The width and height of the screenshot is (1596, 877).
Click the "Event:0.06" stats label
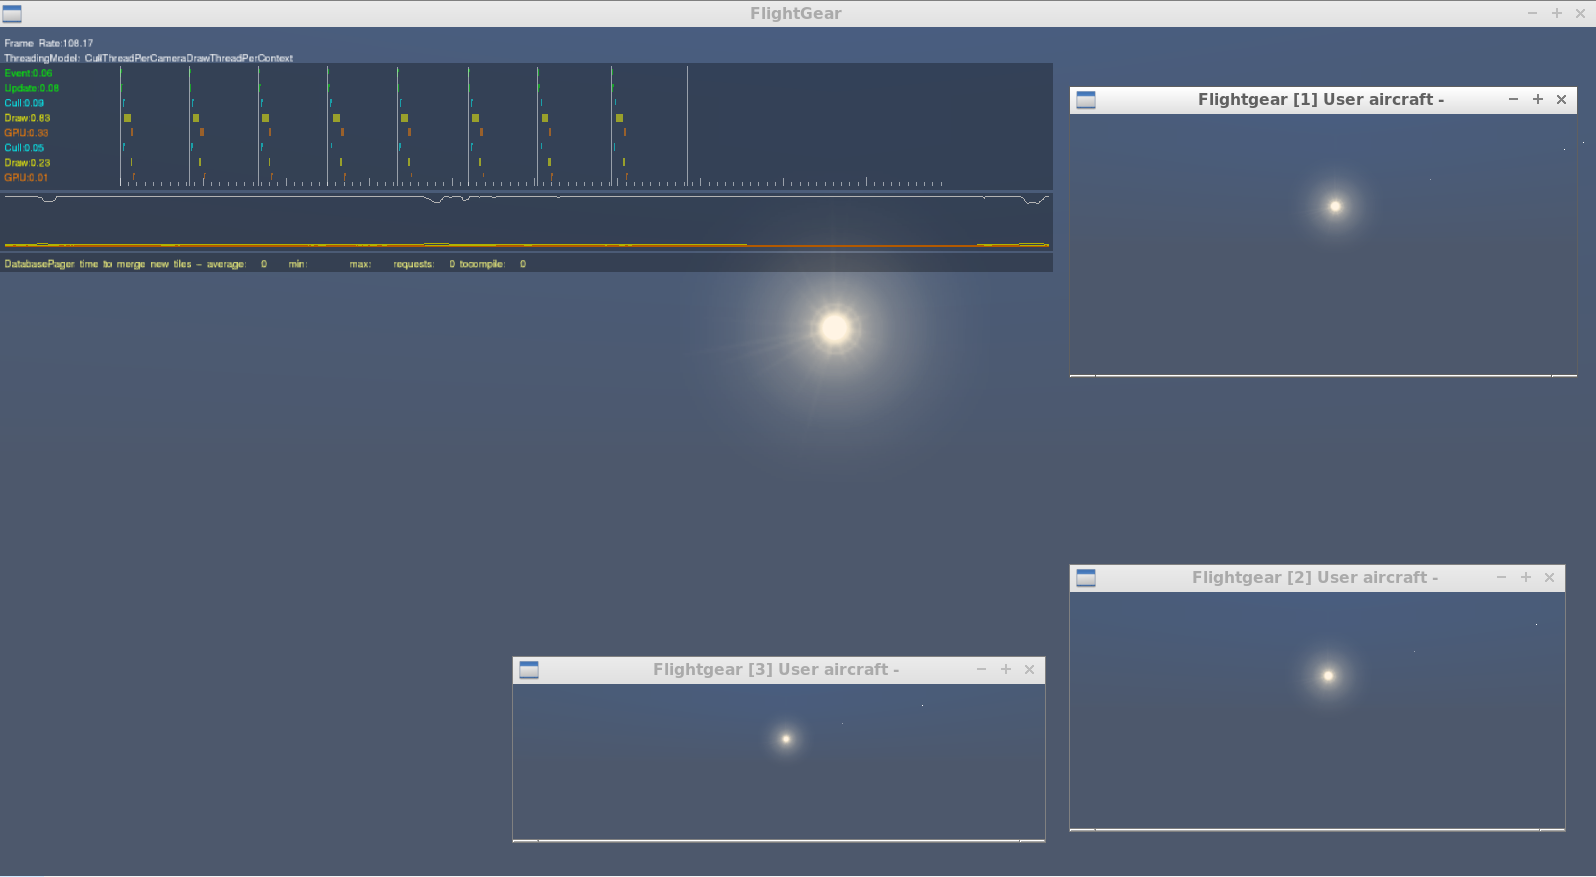pos(28,73)
